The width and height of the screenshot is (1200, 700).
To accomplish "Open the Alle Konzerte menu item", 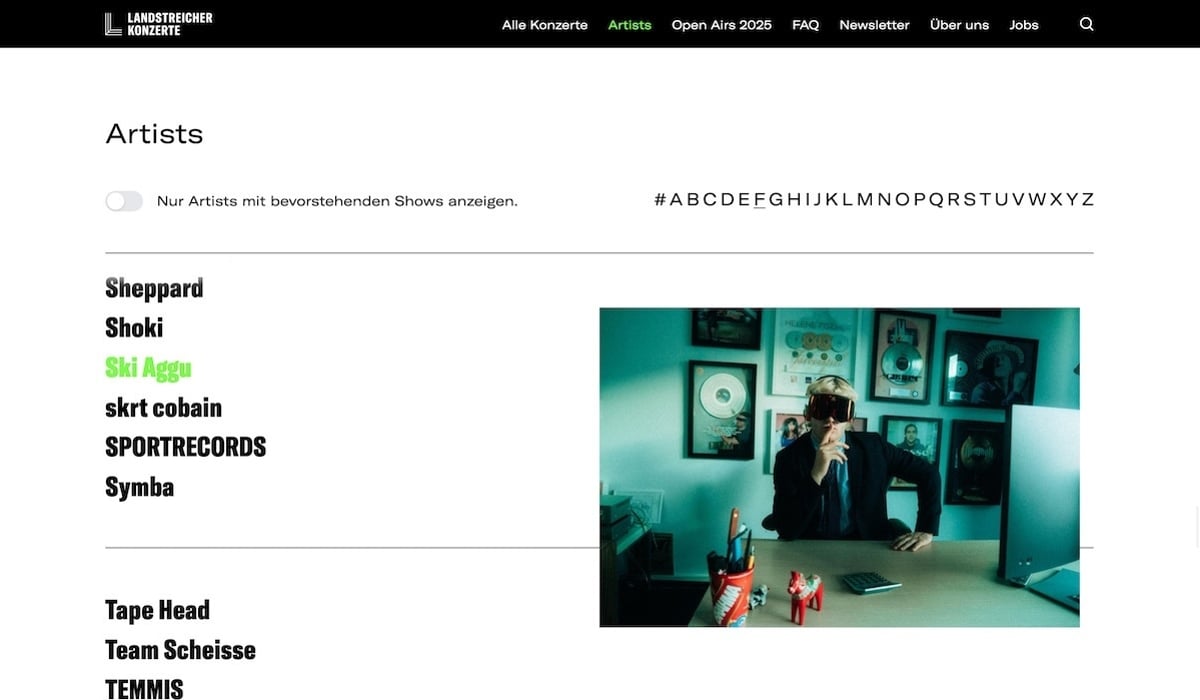I will (545, 25).
